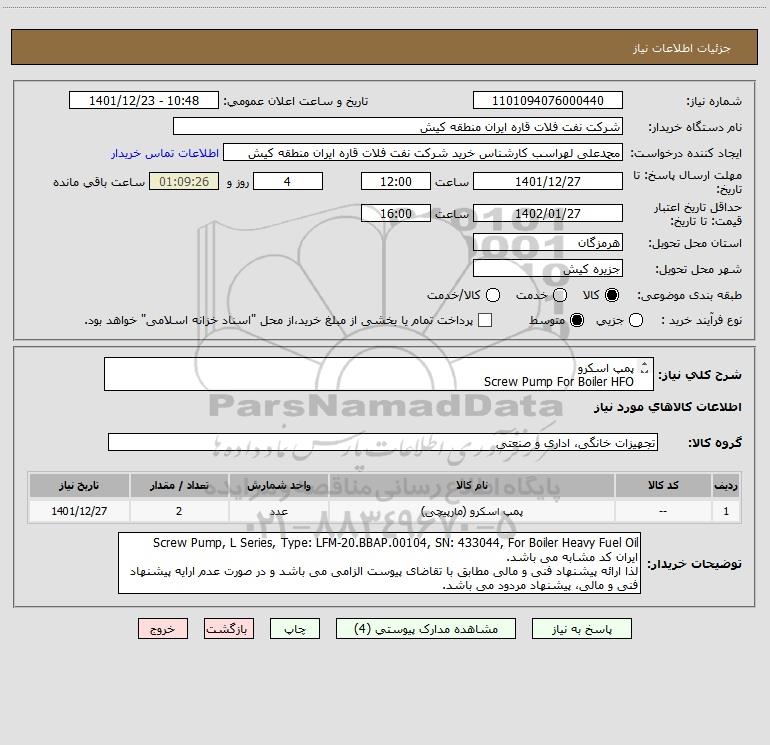Click the item name cell پمپ اسکرو (مارپیچی)
Screen dimensions: 770x745
(x=471, y=511)
